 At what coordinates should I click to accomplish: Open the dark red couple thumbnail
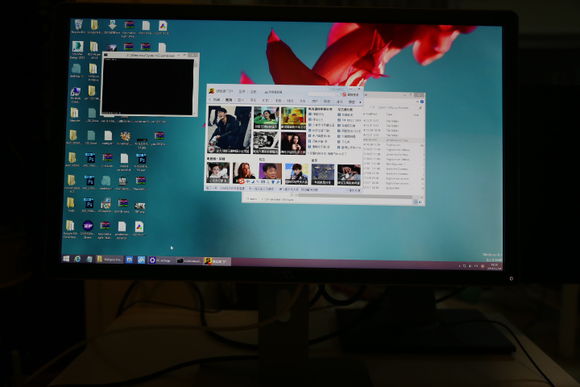click(x=293, y=143)
